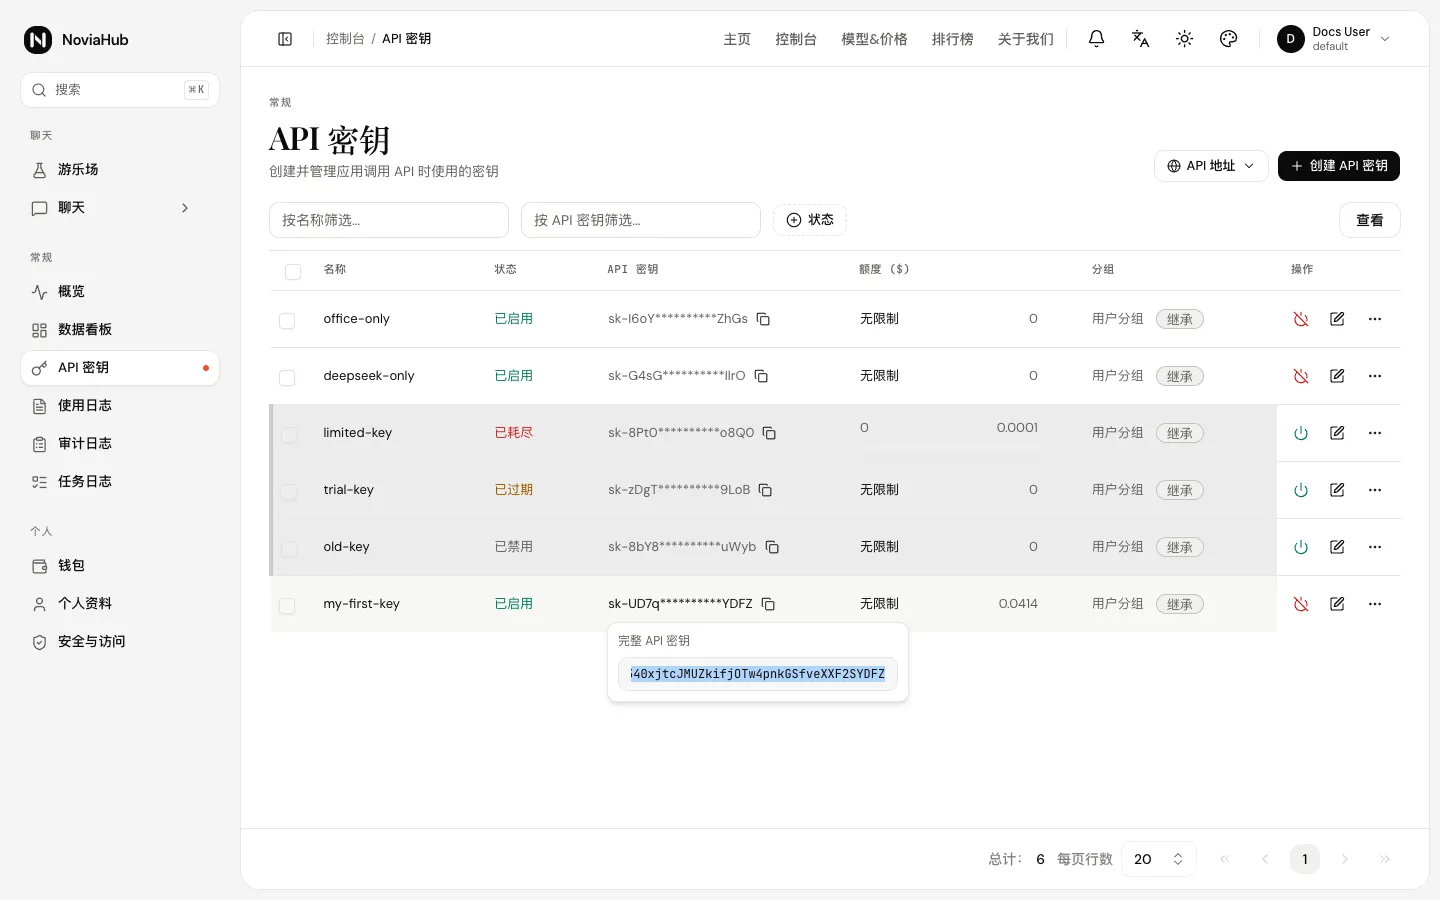Edit the office-only key
Image resolution: width=1440 pixels, height=900 pixels.
1337,319
